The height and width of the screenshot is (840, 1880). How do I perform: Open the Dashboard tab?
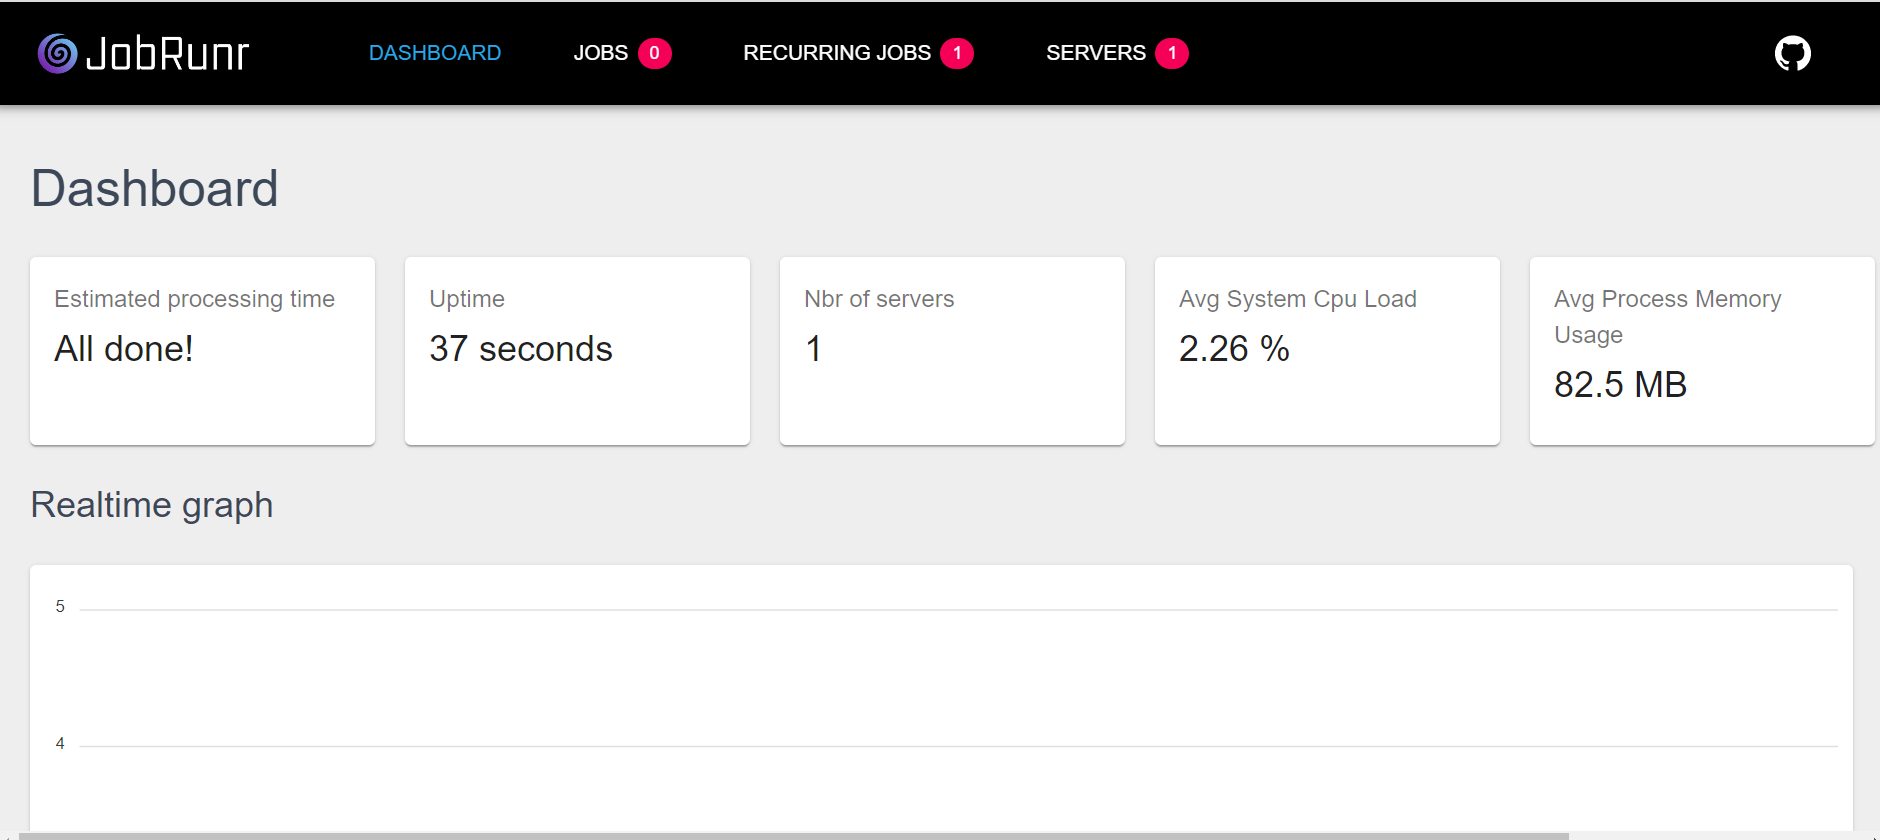click(435, 53)
